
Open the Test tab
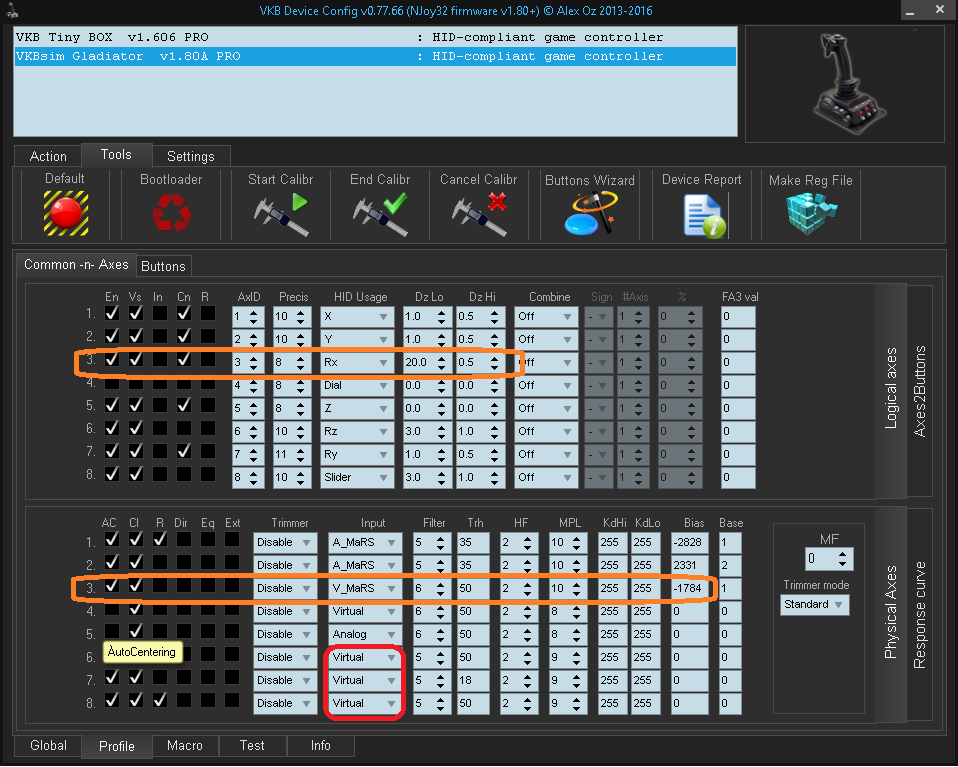(x=252, y=746)
